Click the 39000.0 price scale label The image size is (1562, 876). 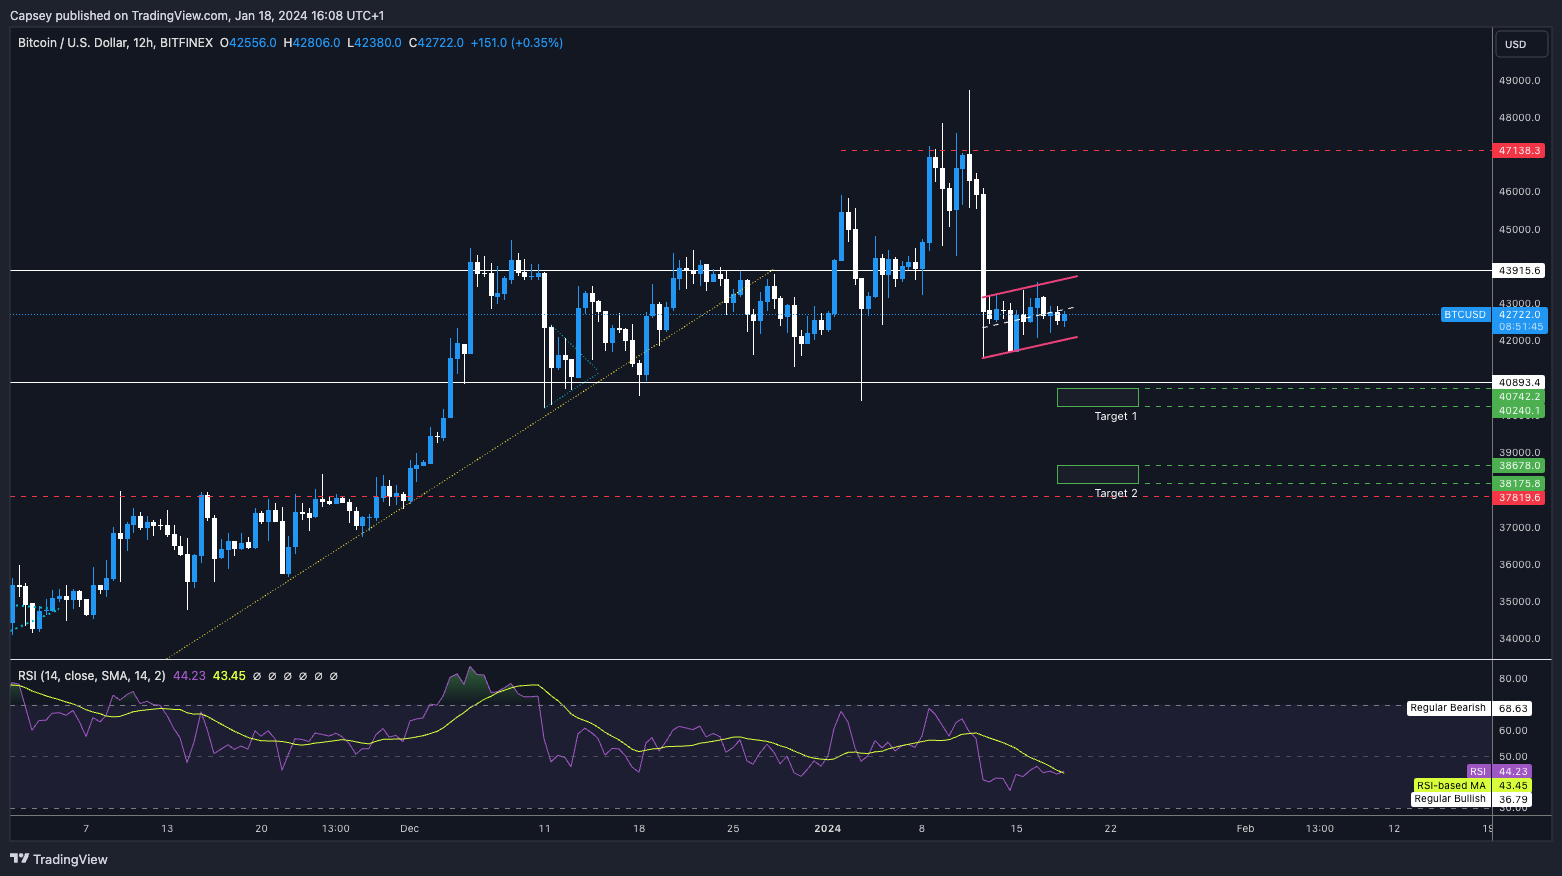tap(1519, 452)
